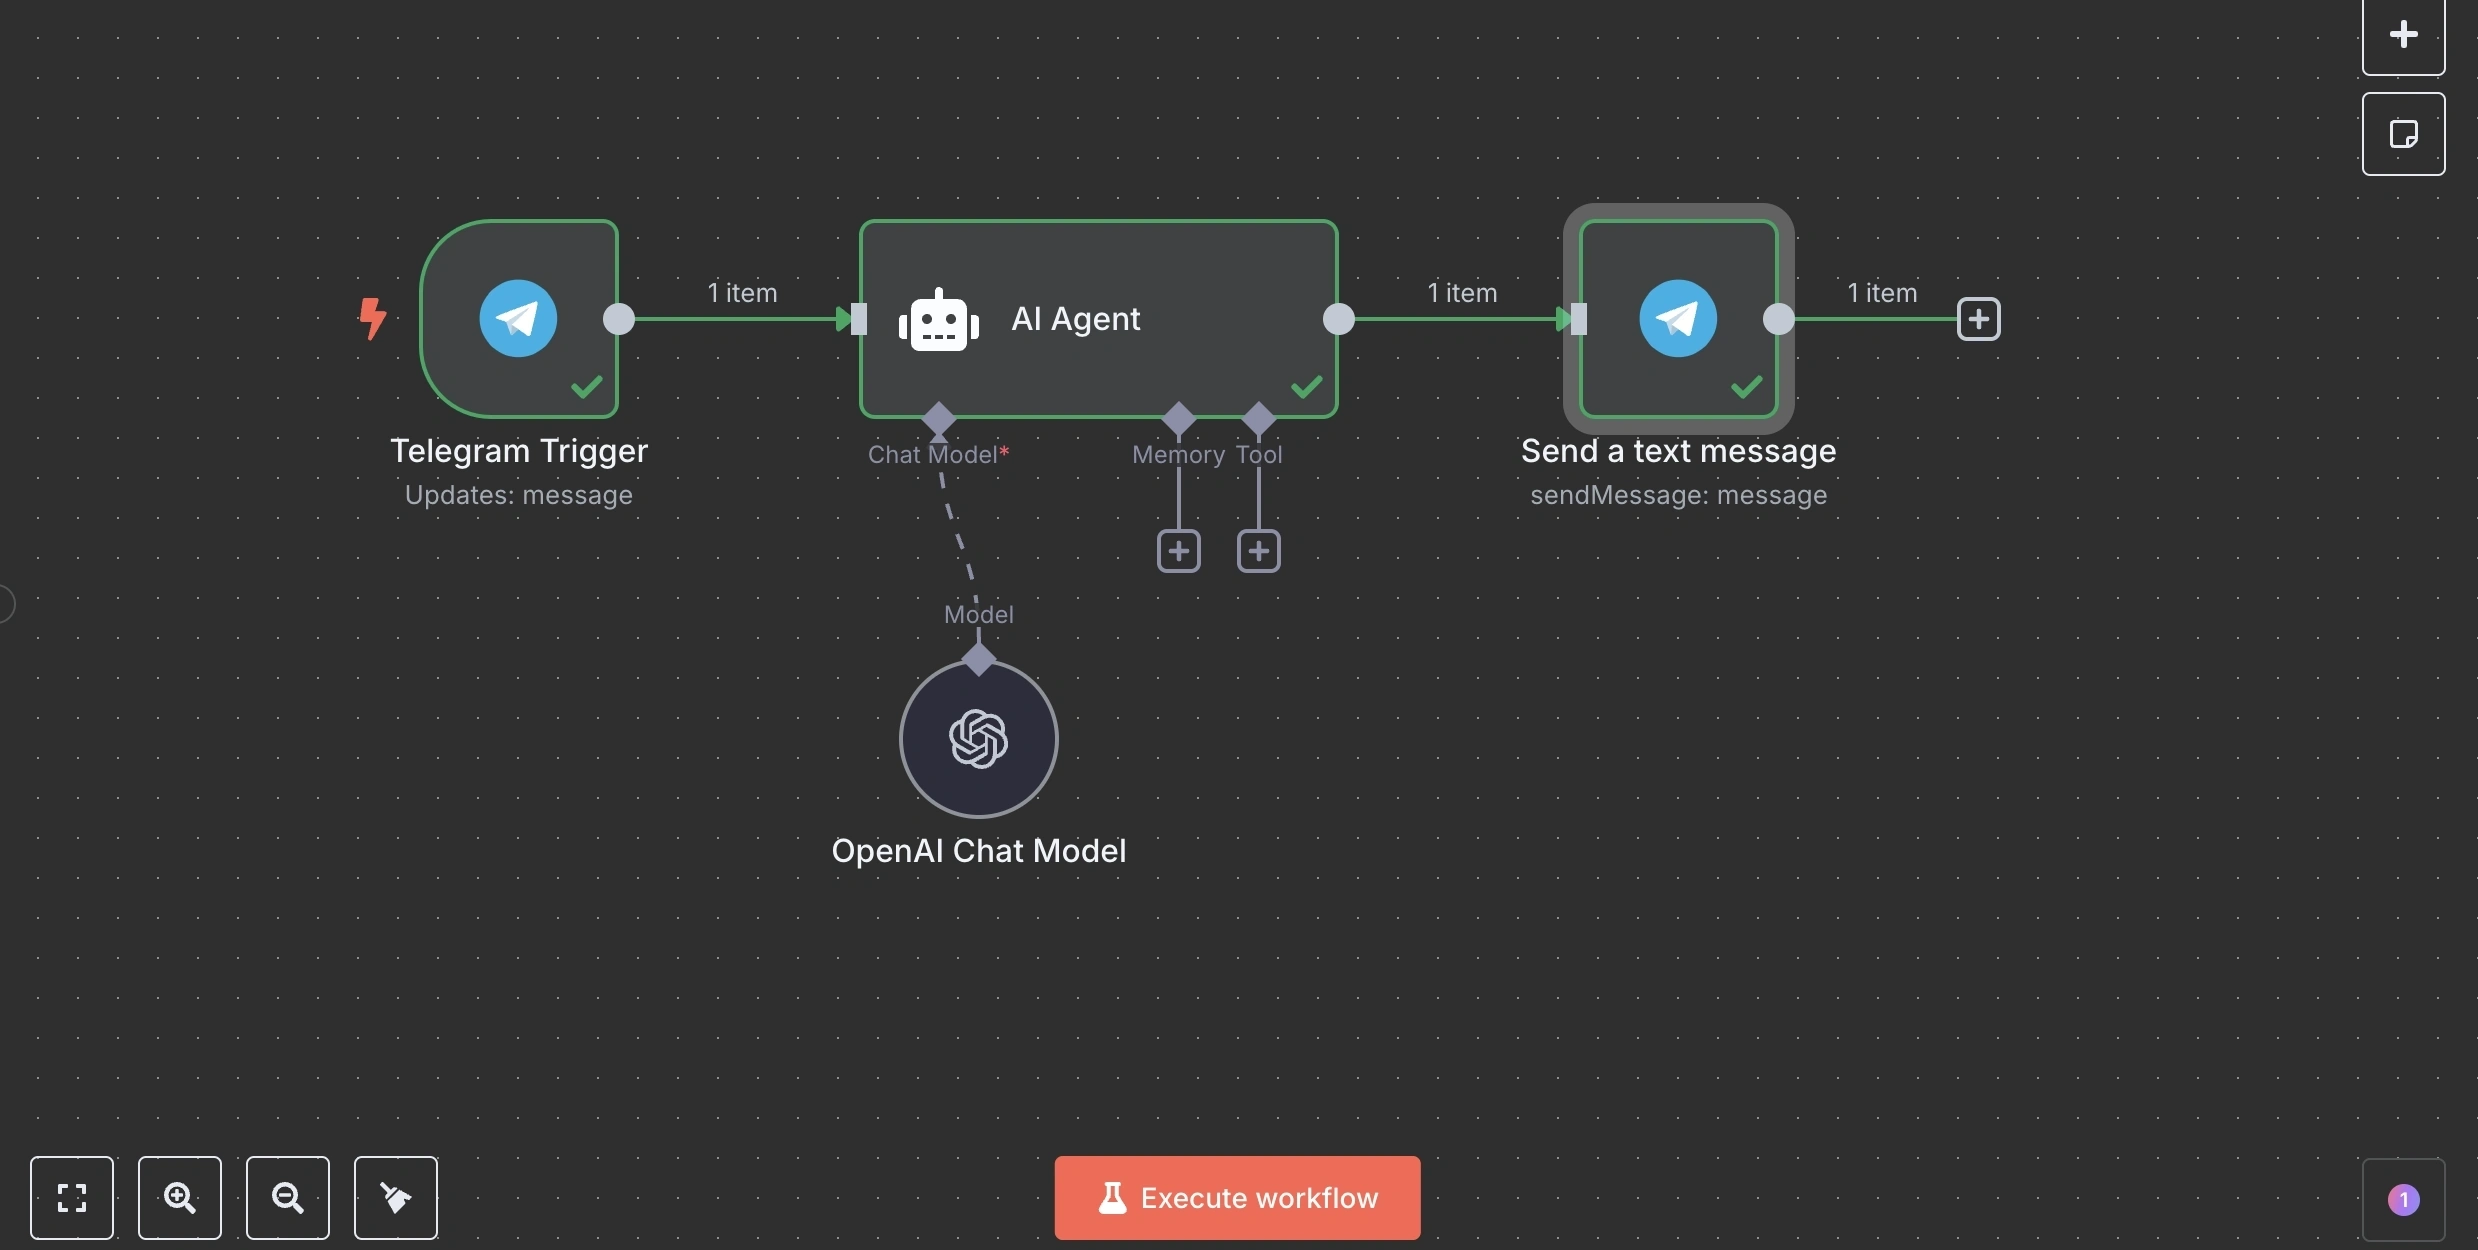Open the OpenAI Chat Model node
This screenshot has width=2478, height=1250.
point(977,738)
